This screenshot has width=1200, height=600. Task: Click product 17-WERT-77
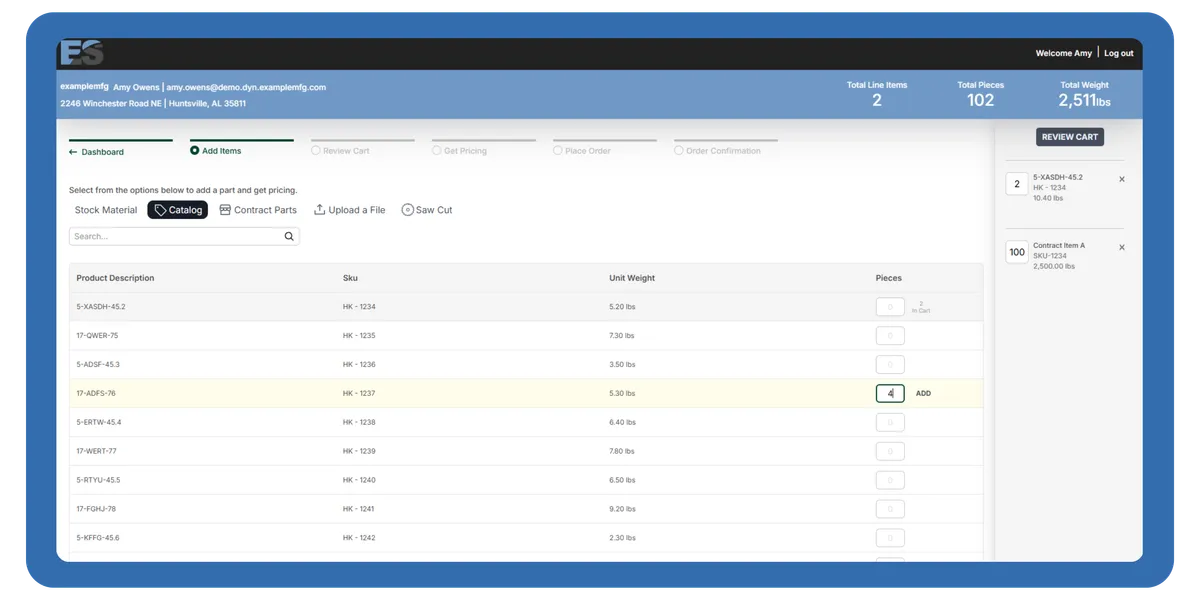[x=97, y=452]
